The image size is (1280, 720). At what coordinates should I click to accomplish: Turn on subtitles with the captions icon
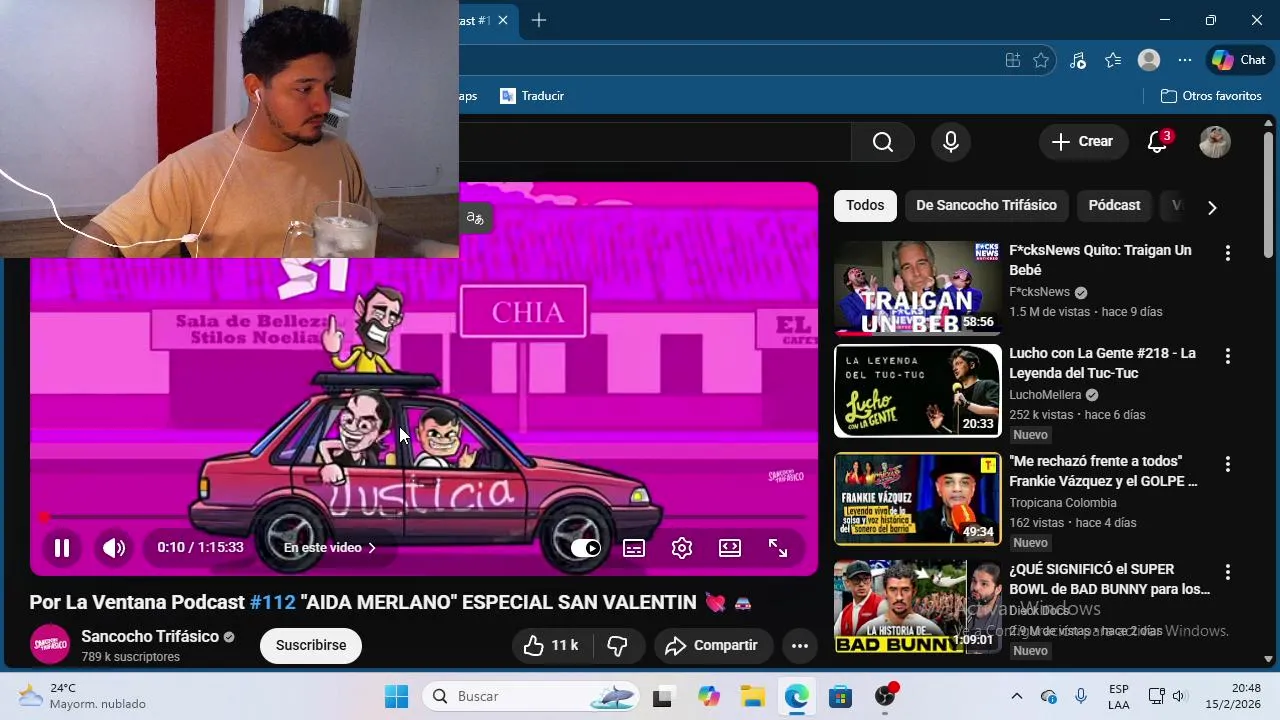[x=634, y=548]
